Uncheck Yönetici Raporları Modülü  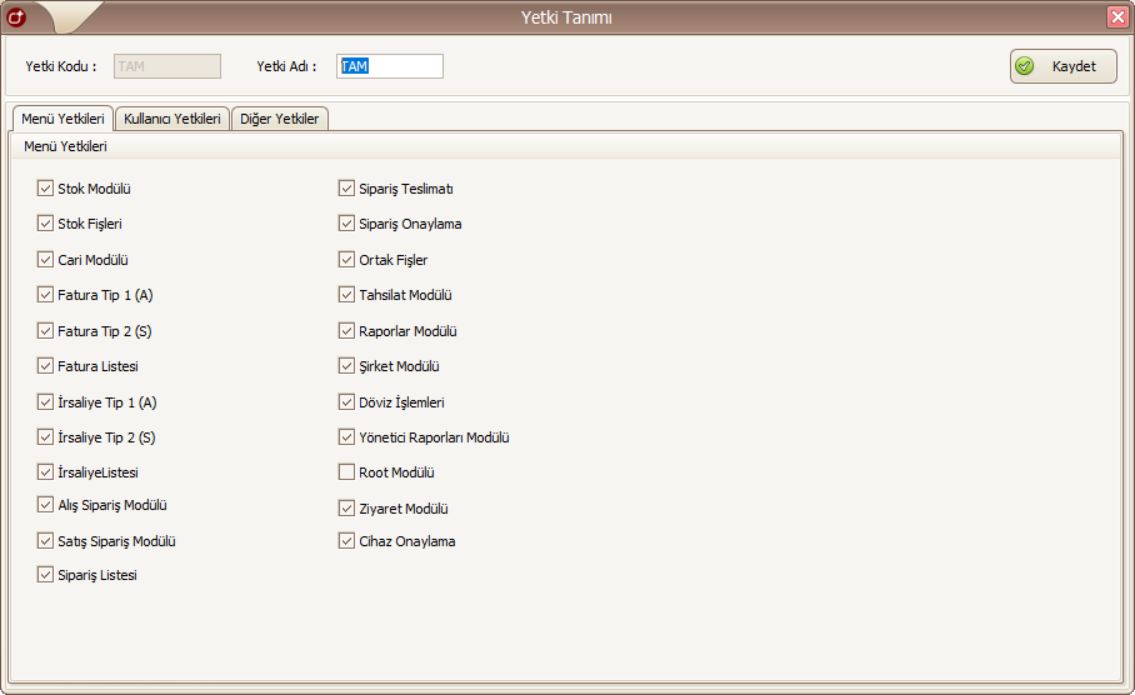pos(347,436)
